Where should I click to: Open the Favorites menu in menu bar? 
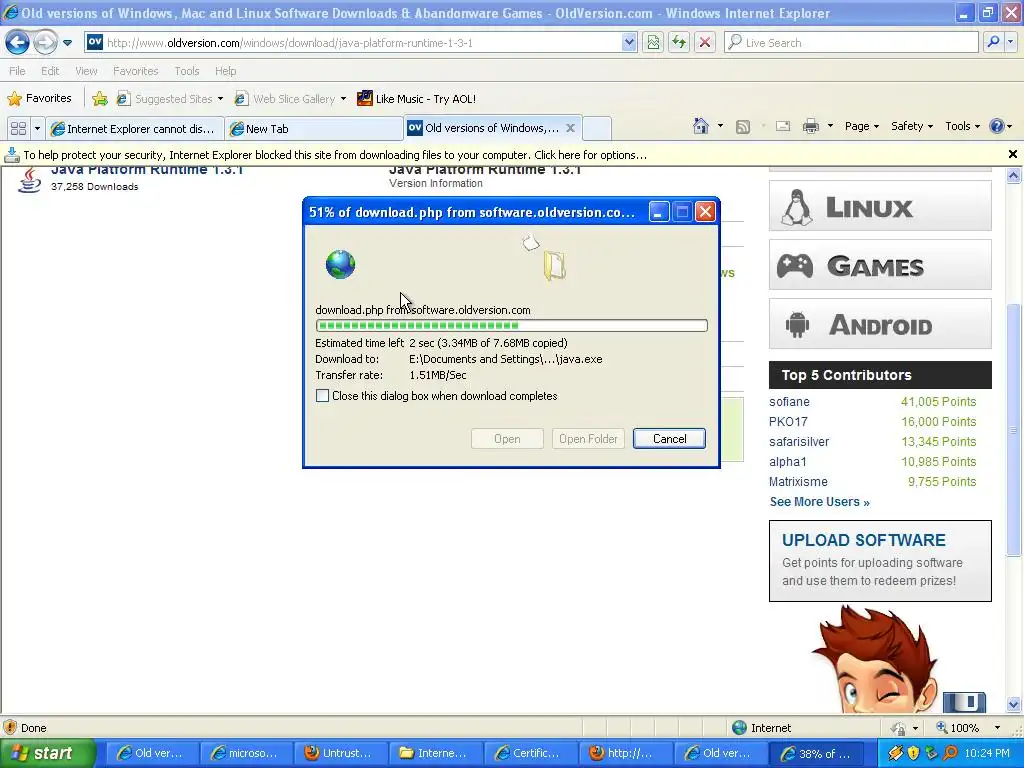[135, 71]
